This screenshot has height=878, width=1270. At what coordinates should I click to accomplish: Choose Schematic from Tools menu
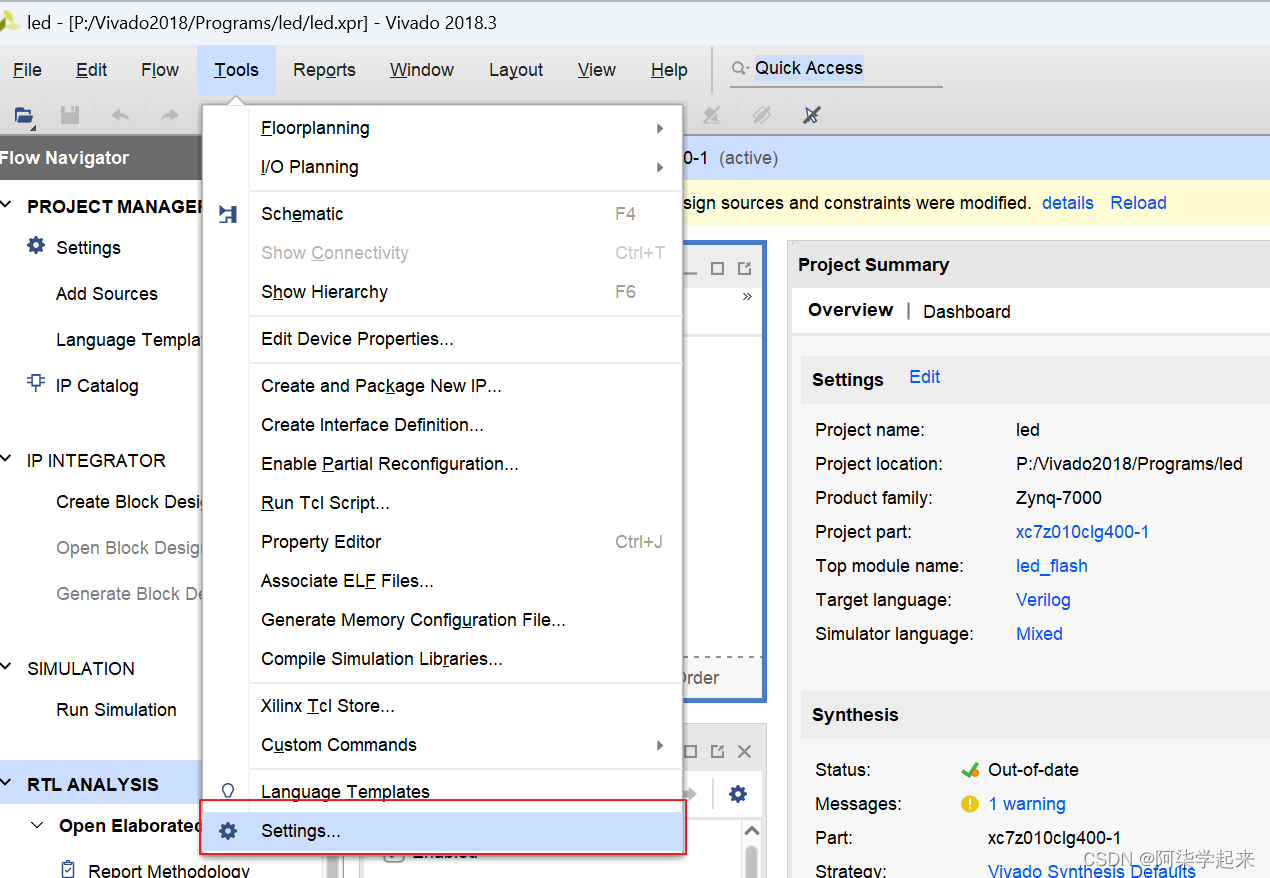[x=443, y=214]
